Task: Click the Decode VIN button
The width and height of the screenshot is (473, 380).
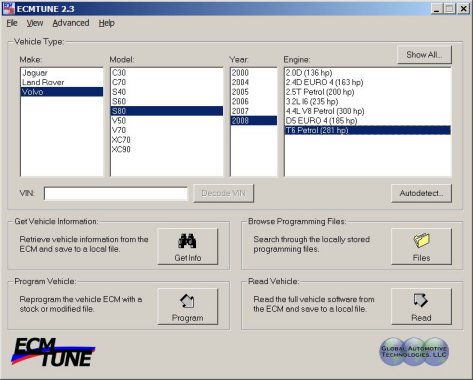Action: coord(223,193)
